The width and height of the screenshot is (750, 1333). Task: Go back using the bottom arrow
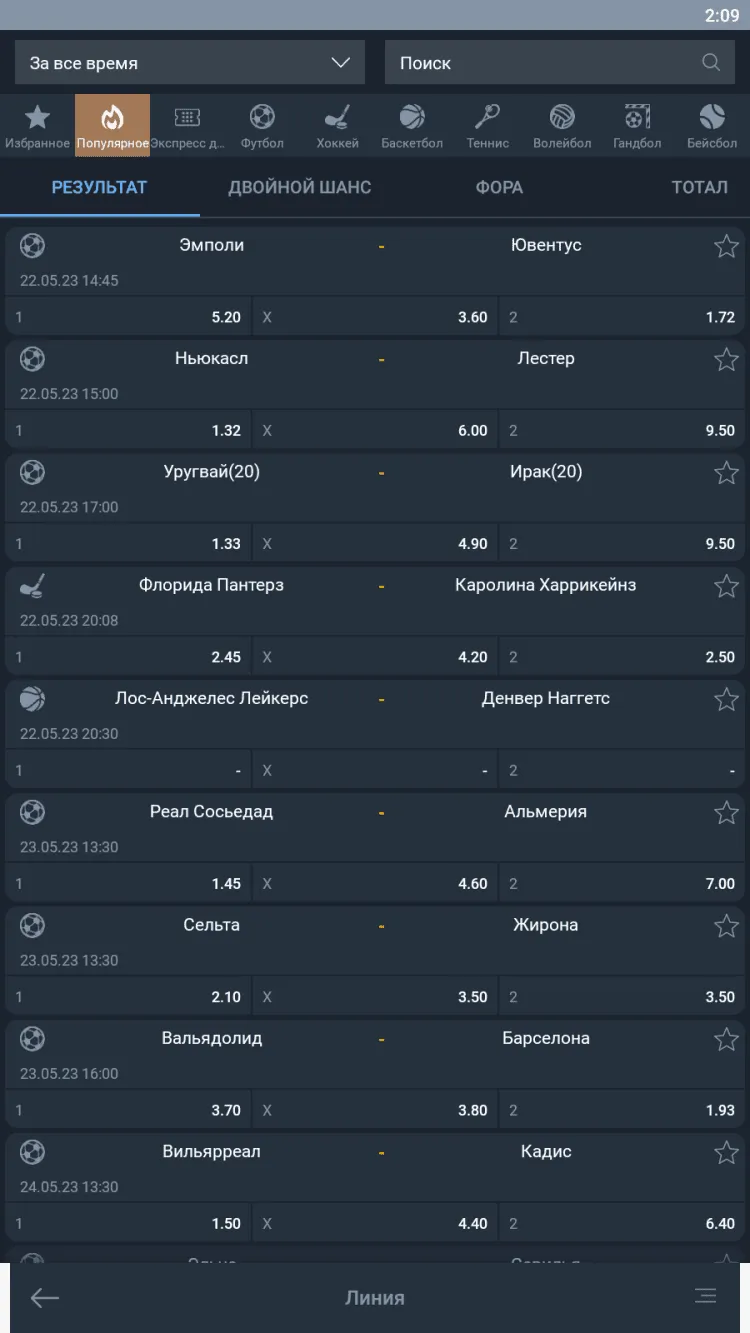(x=45, y=1297)
